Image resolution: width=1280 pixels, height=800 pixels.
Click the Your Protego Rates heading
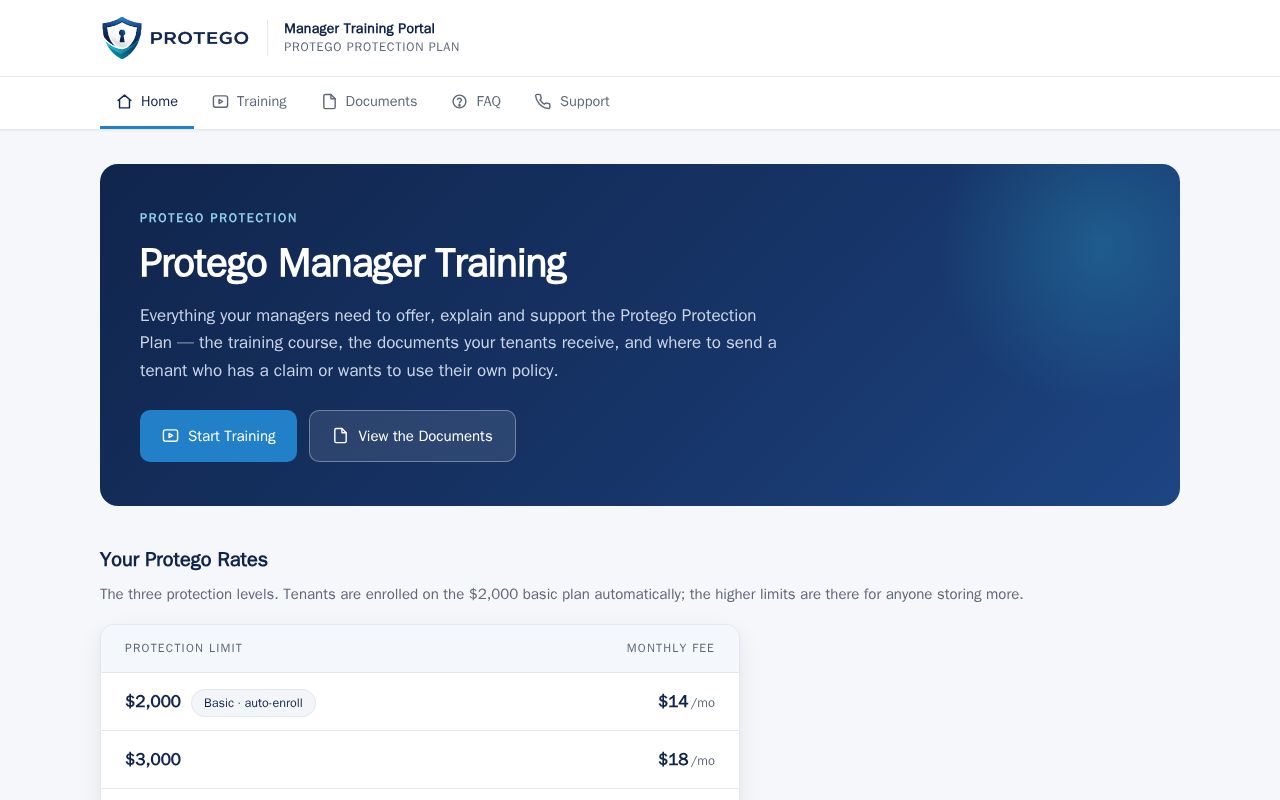point(184,559)
